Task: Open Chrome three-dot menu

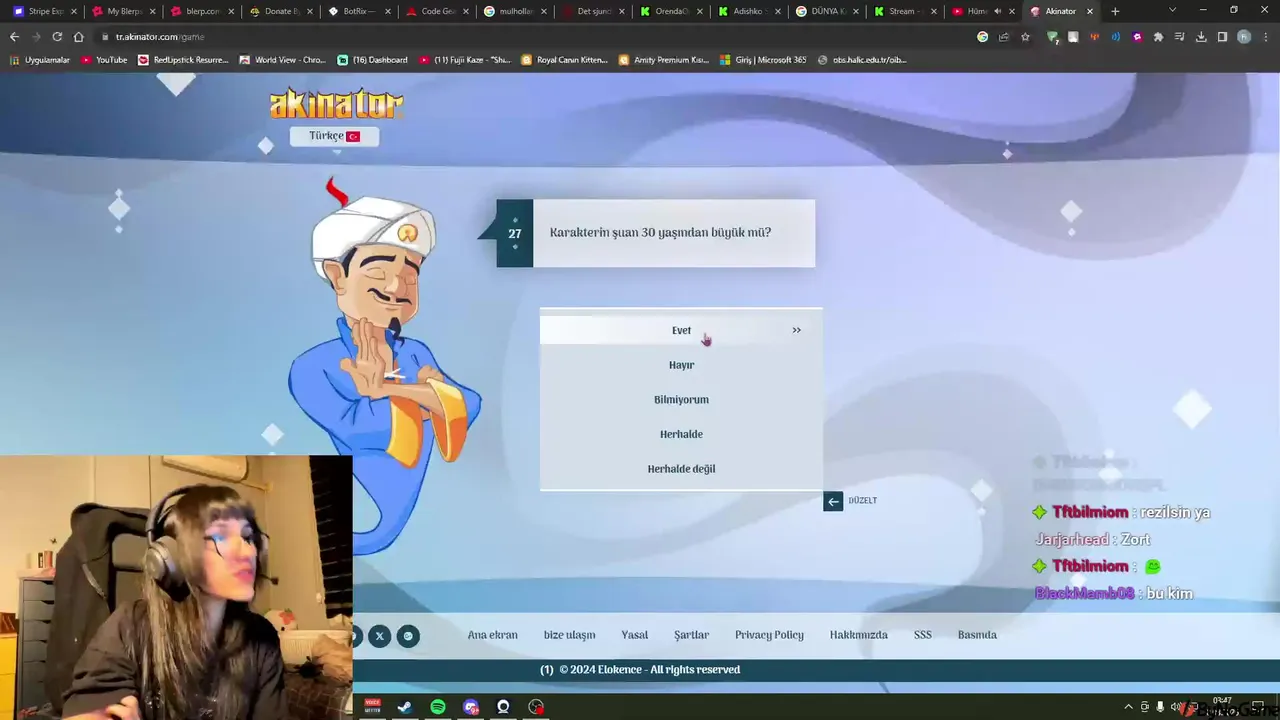Action: pyautogui.click(x=1265, y=37)
